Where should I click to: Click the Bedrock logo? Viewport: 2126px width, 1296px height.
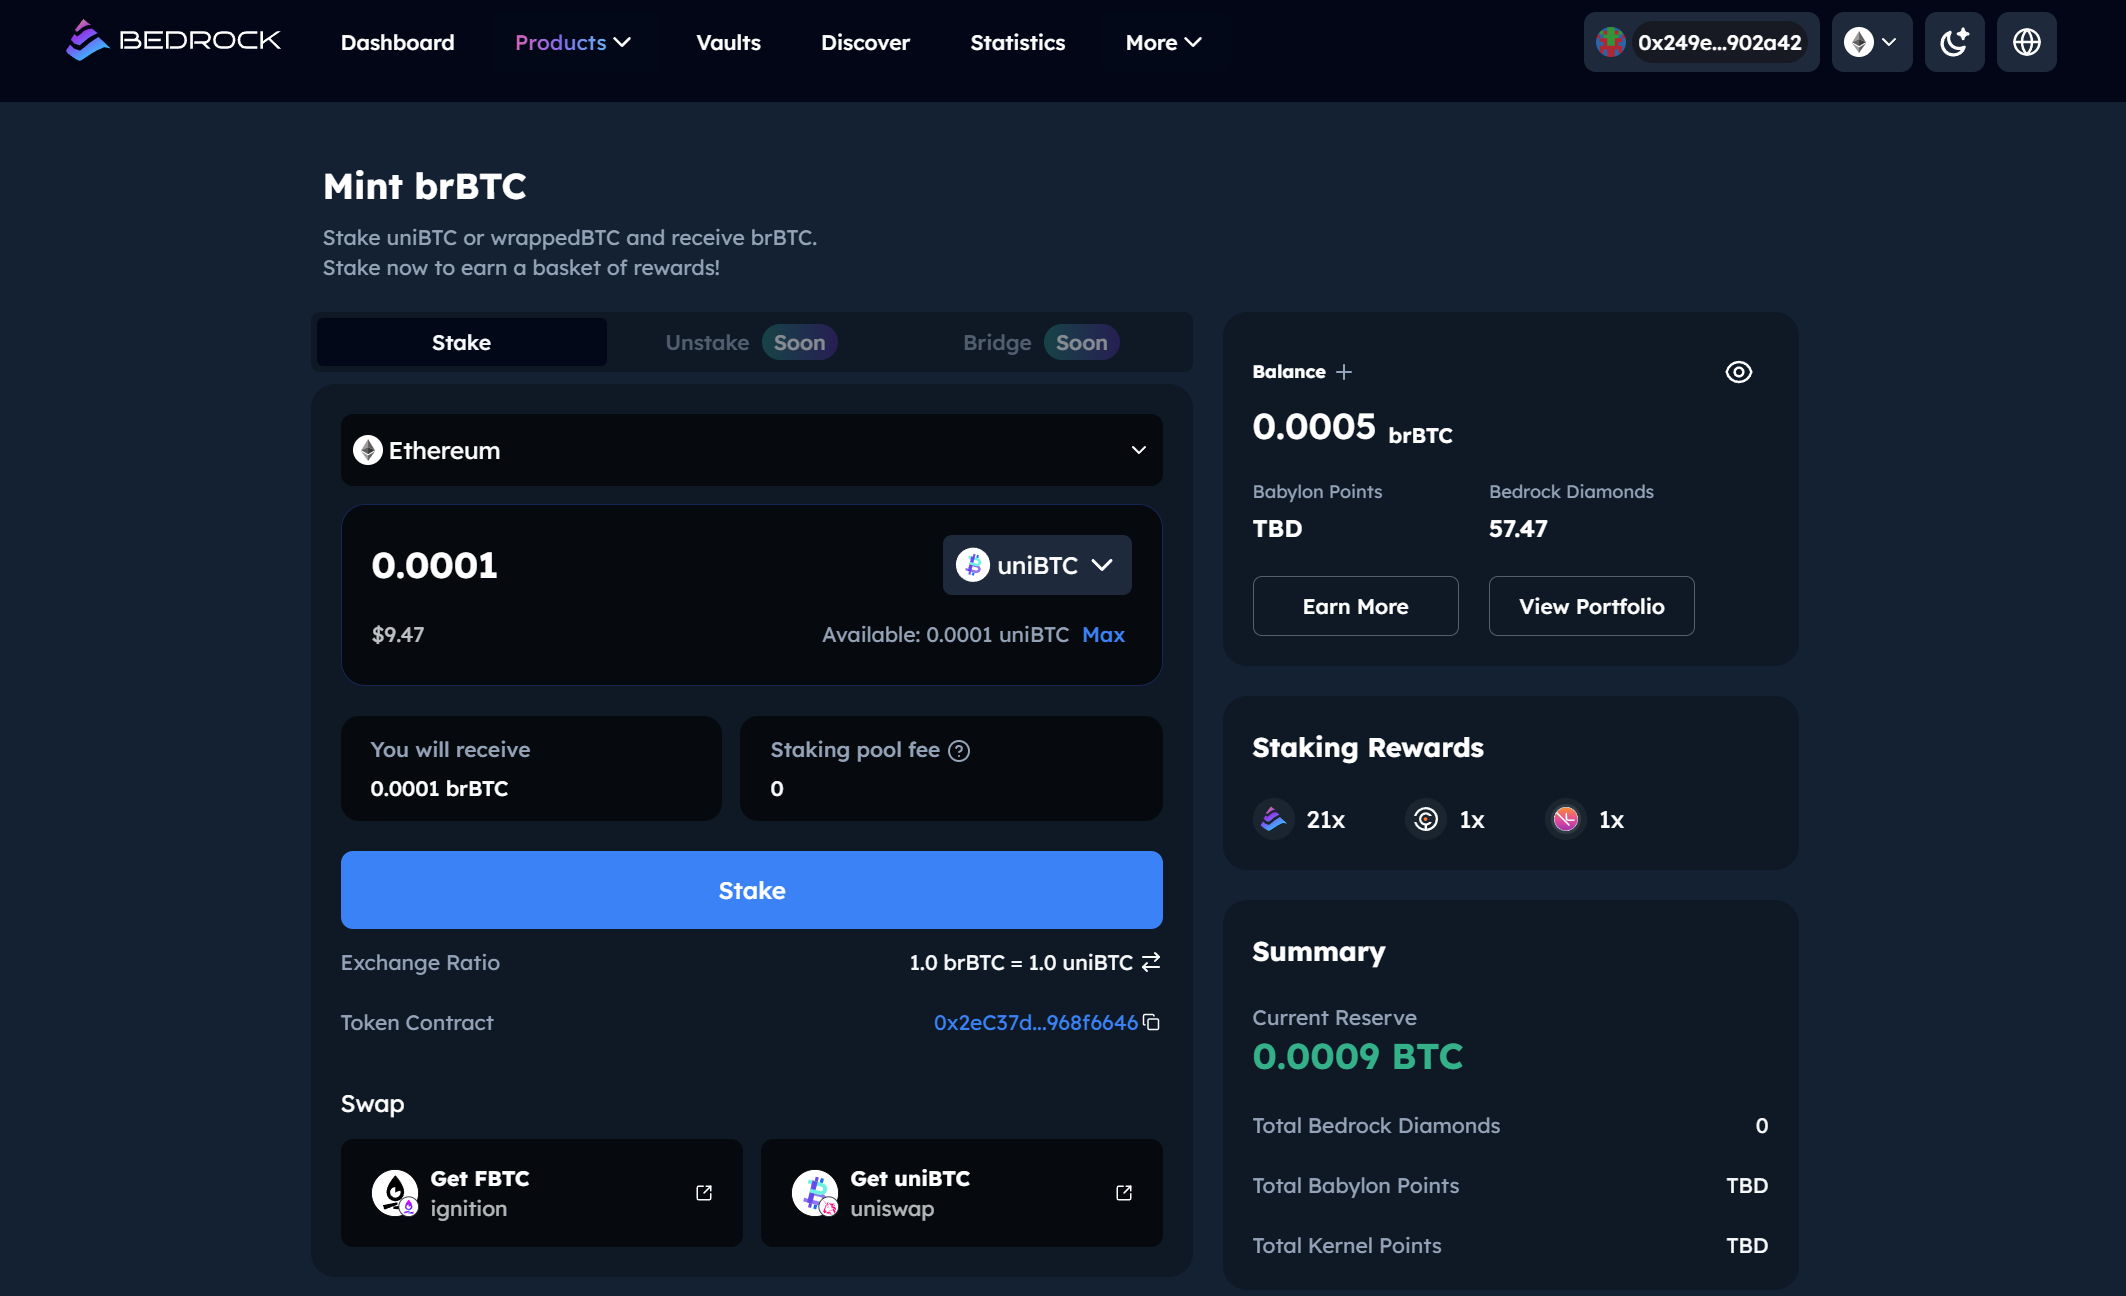pos(173,41)
